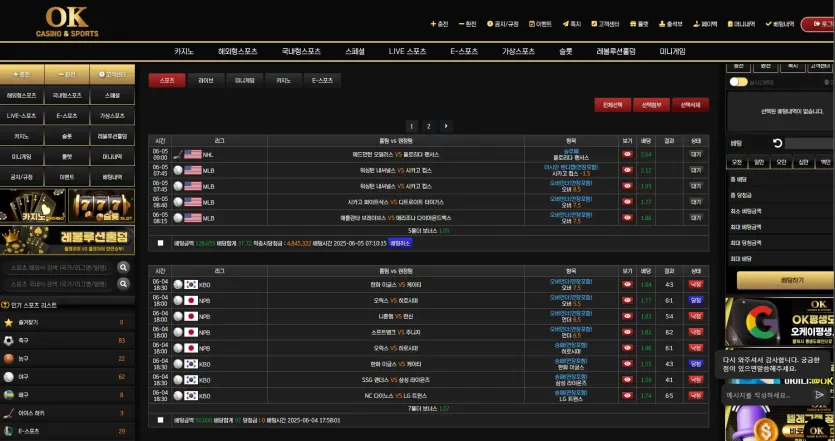Select 축구 soccer in popular sports list
Screen dimensions: 835x441
pyautogui.click(x=67, y=341)
